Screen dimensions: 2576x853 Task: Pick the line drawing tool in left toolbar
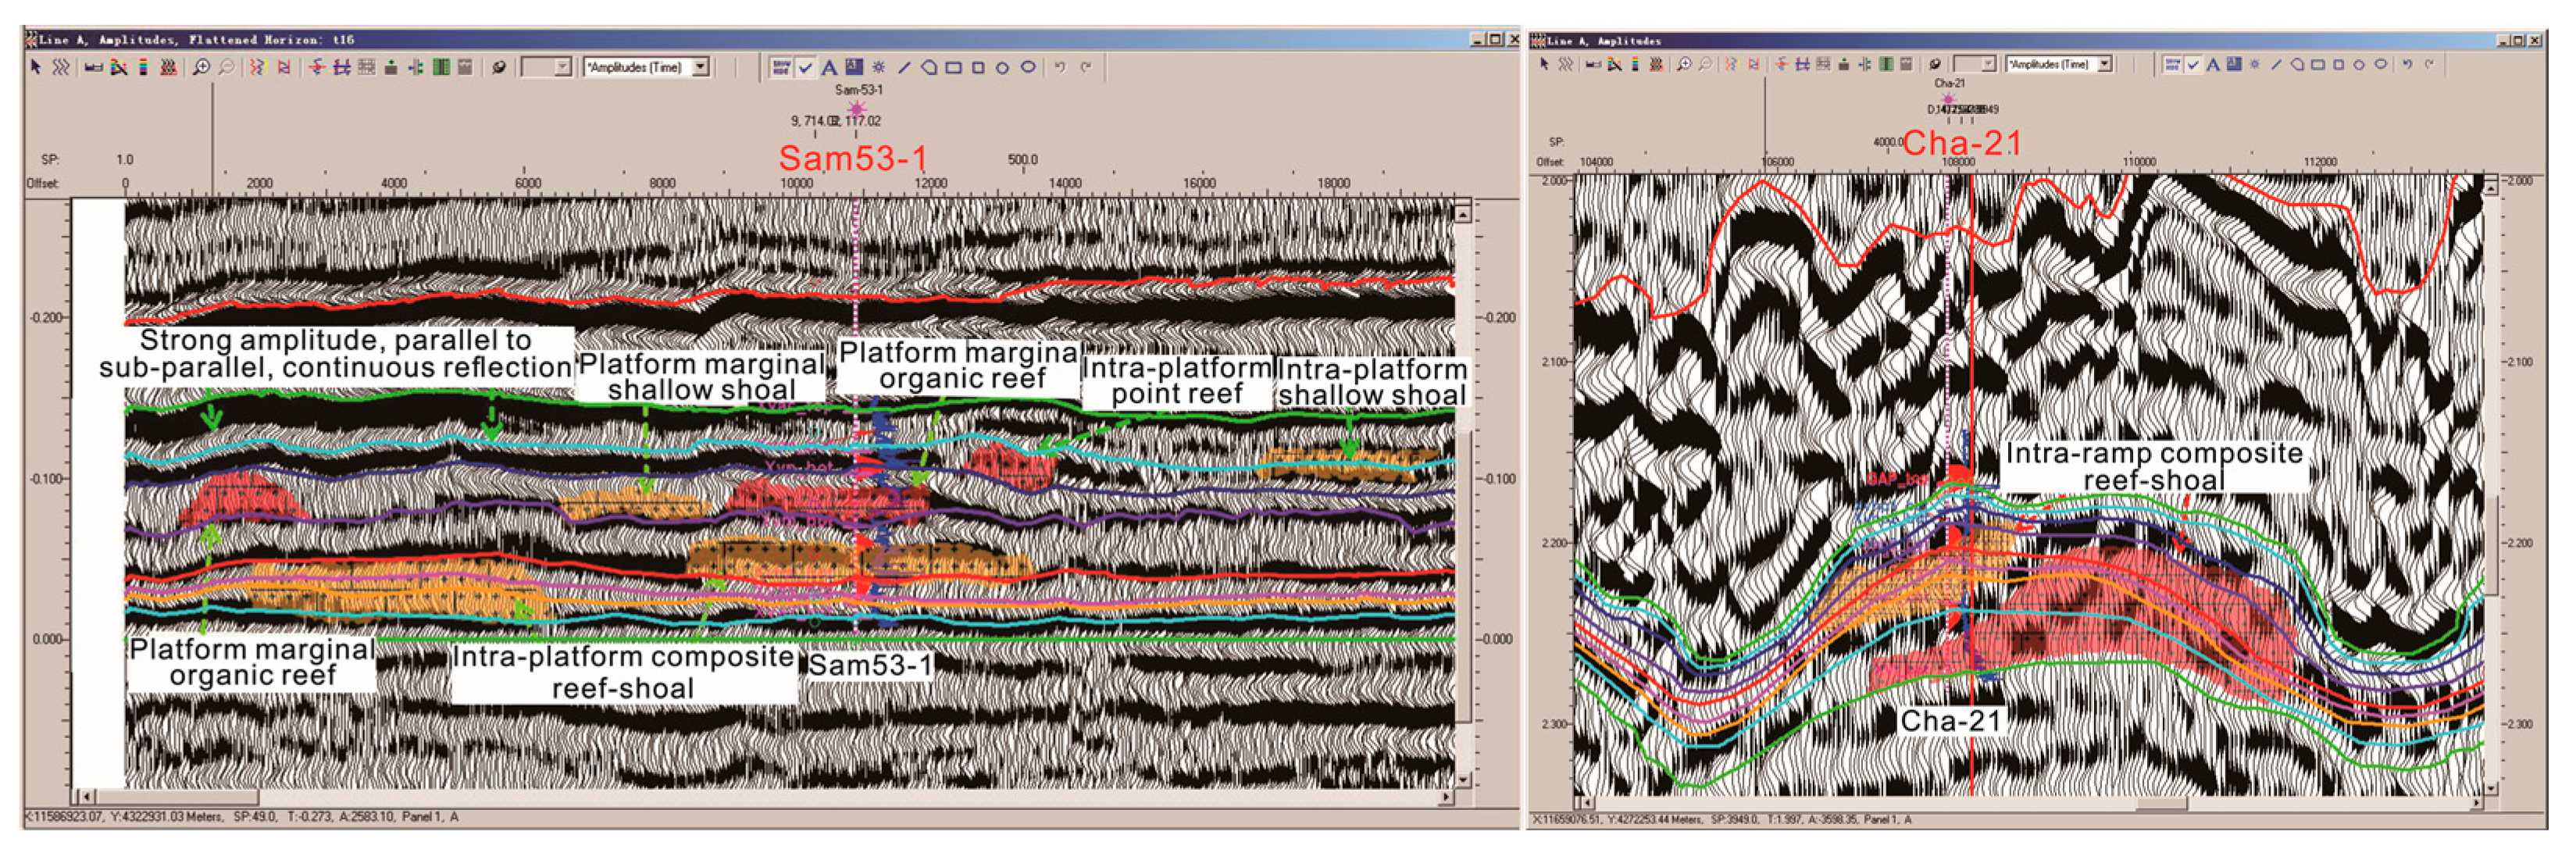click(x=904, y=67)
